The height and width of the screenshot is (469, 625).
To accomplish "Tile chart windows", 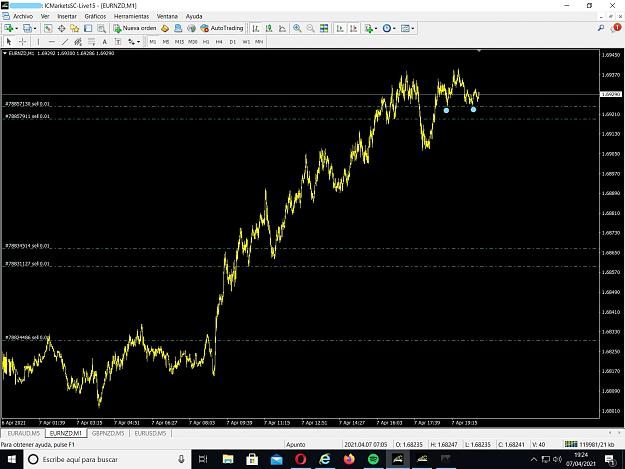I will point(324,28).
